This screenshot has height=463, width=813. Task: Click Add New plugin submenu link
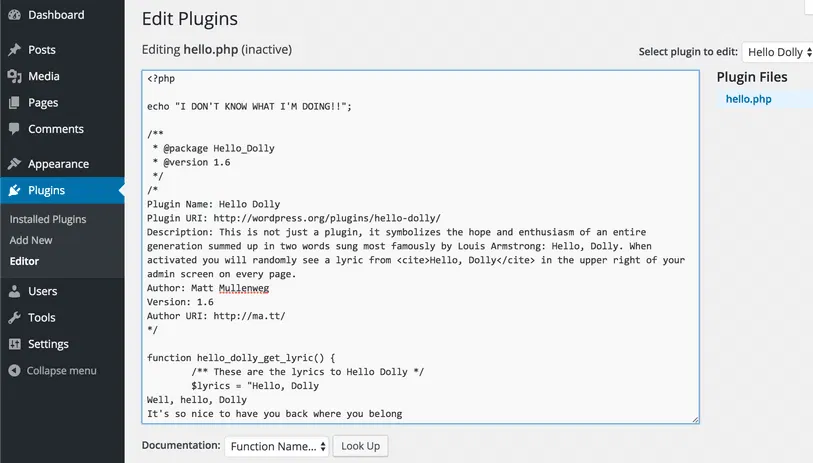(x=31, y=240)
